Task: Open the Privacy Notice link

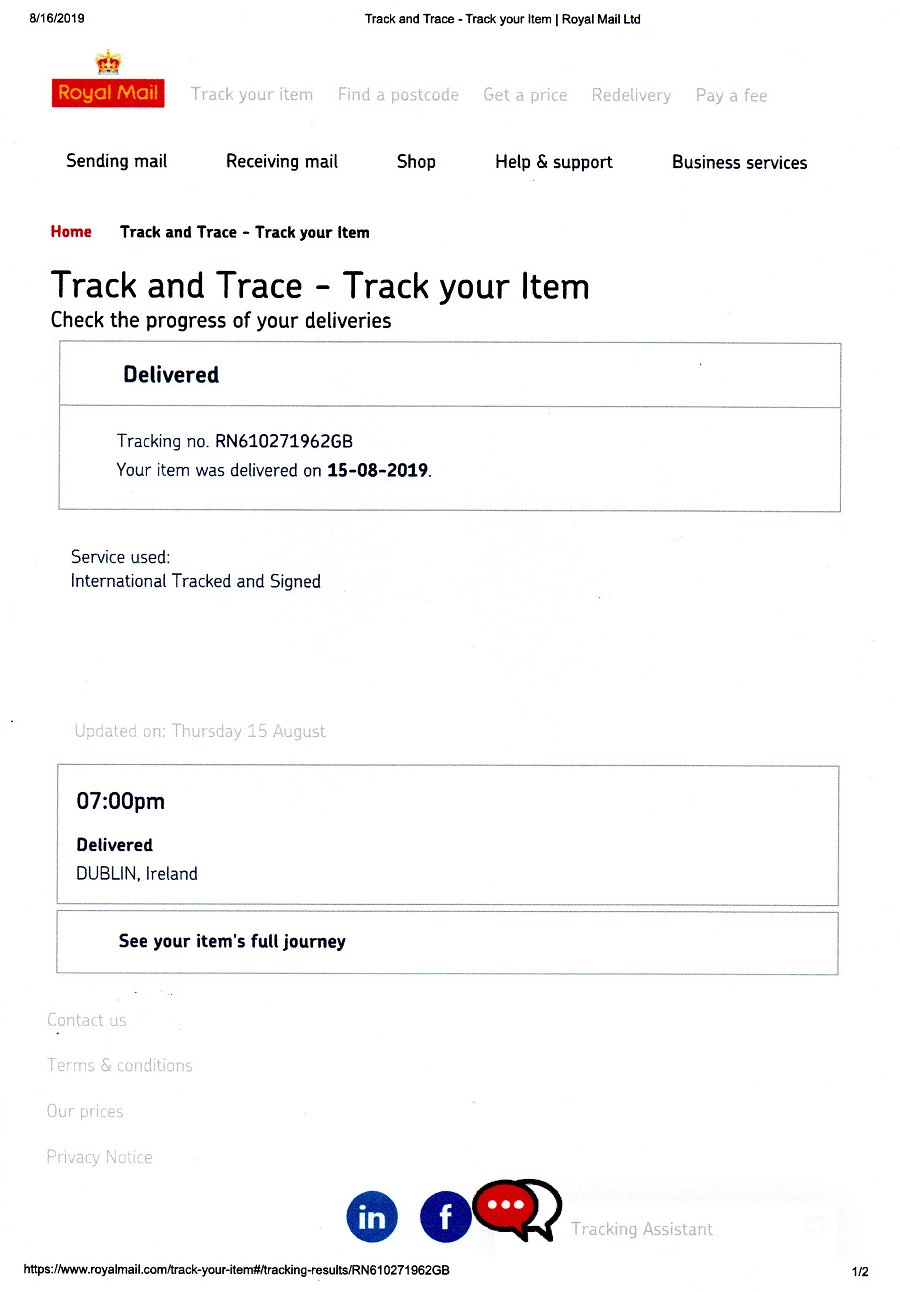Action: click(x=100, y=1157)
